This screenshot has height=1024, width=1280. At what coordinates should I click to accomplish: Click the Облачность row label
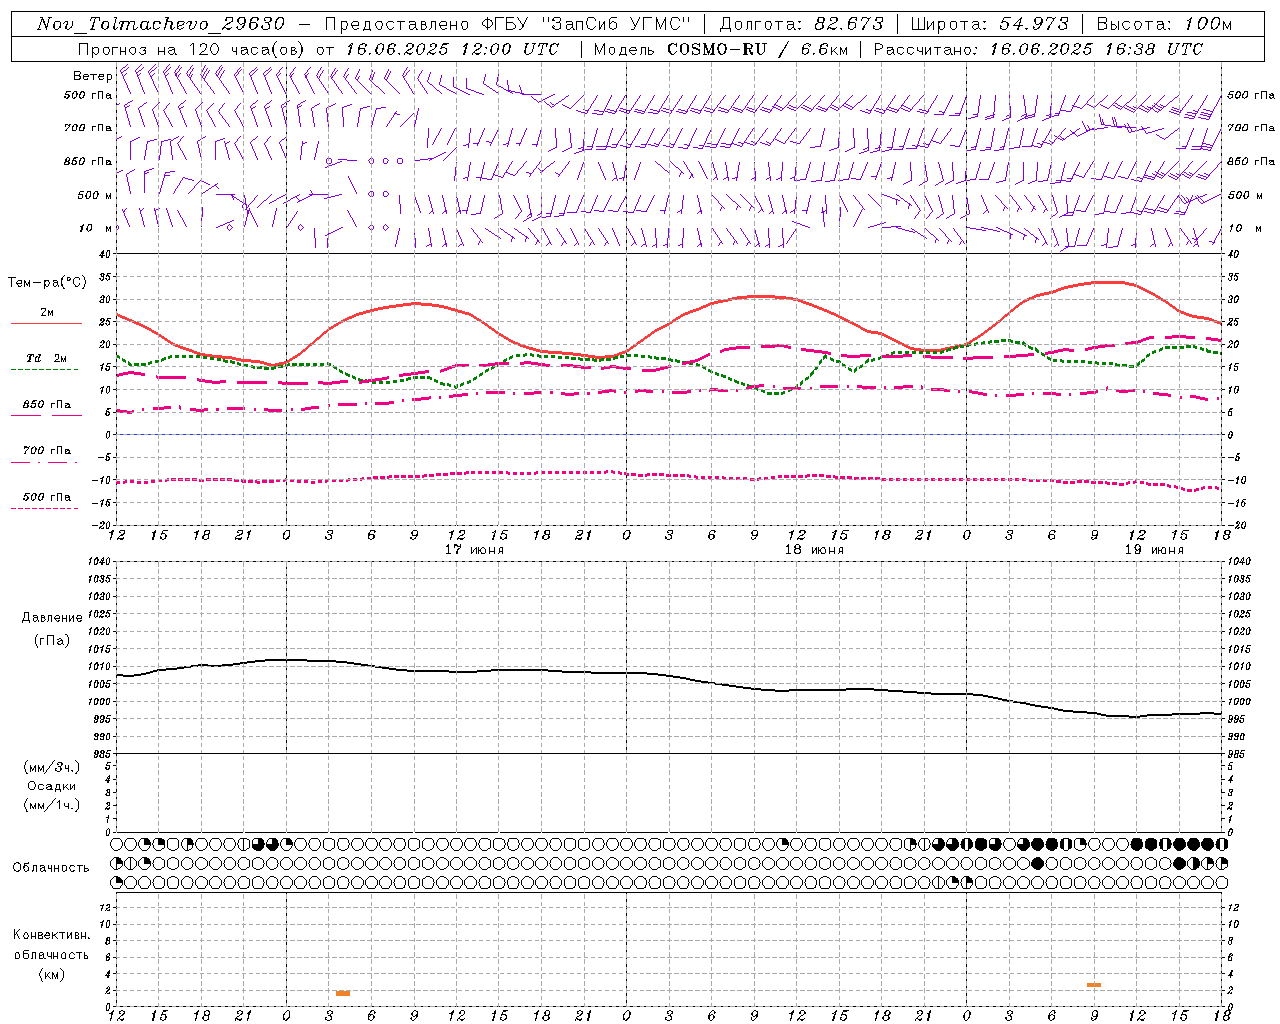click(x=51, y=867)
